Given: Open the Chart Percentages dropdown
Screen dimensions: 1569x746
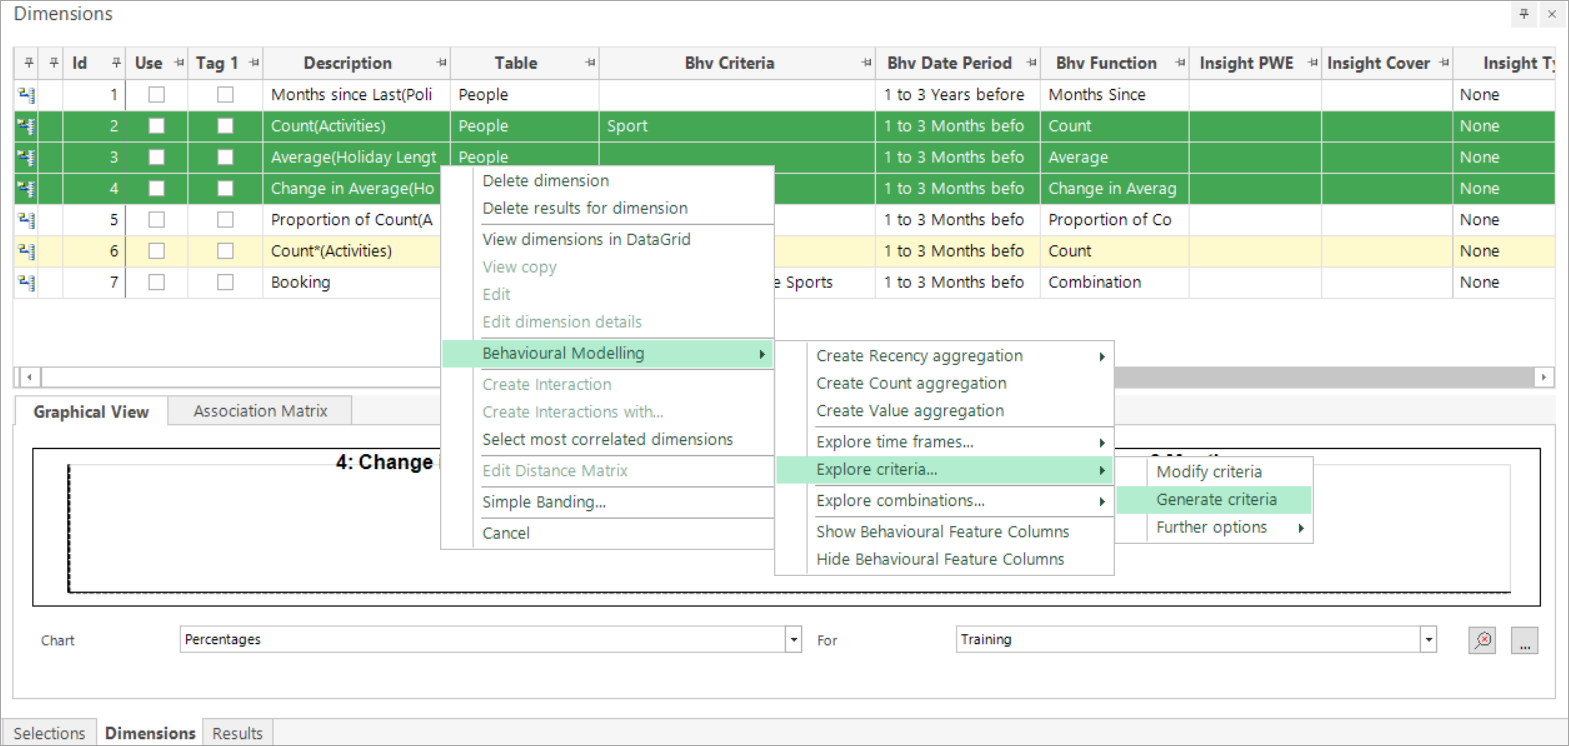Looking at the screenshot, I should tap(793, 640).
